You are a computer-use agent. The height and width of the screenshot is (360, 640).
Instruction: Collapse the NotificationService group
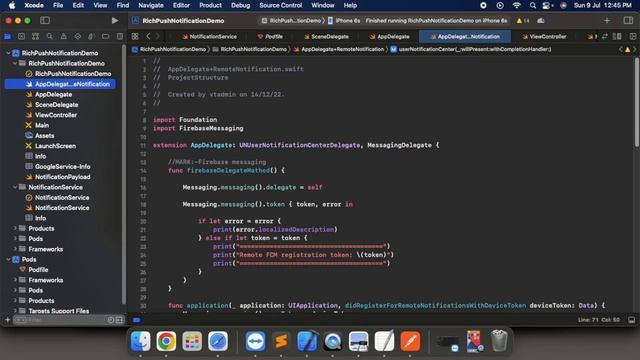click(x=15, y=187)
